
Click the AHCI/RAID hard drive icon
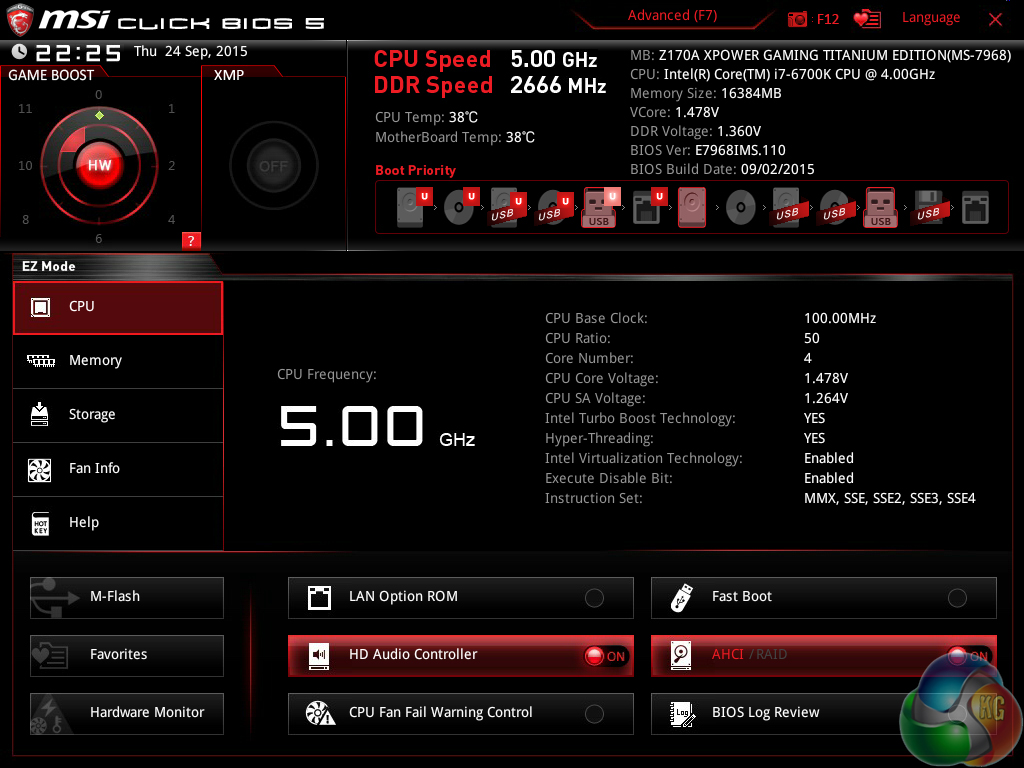pyautogui.click(x=681, y=655)
